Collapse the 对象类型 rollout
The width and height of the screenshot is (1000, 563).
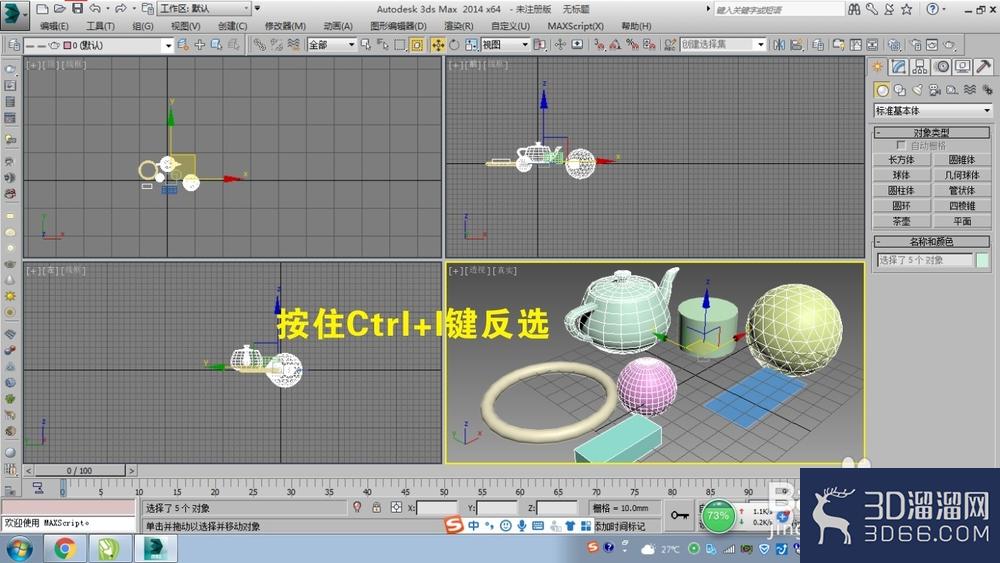coord(931,133)
